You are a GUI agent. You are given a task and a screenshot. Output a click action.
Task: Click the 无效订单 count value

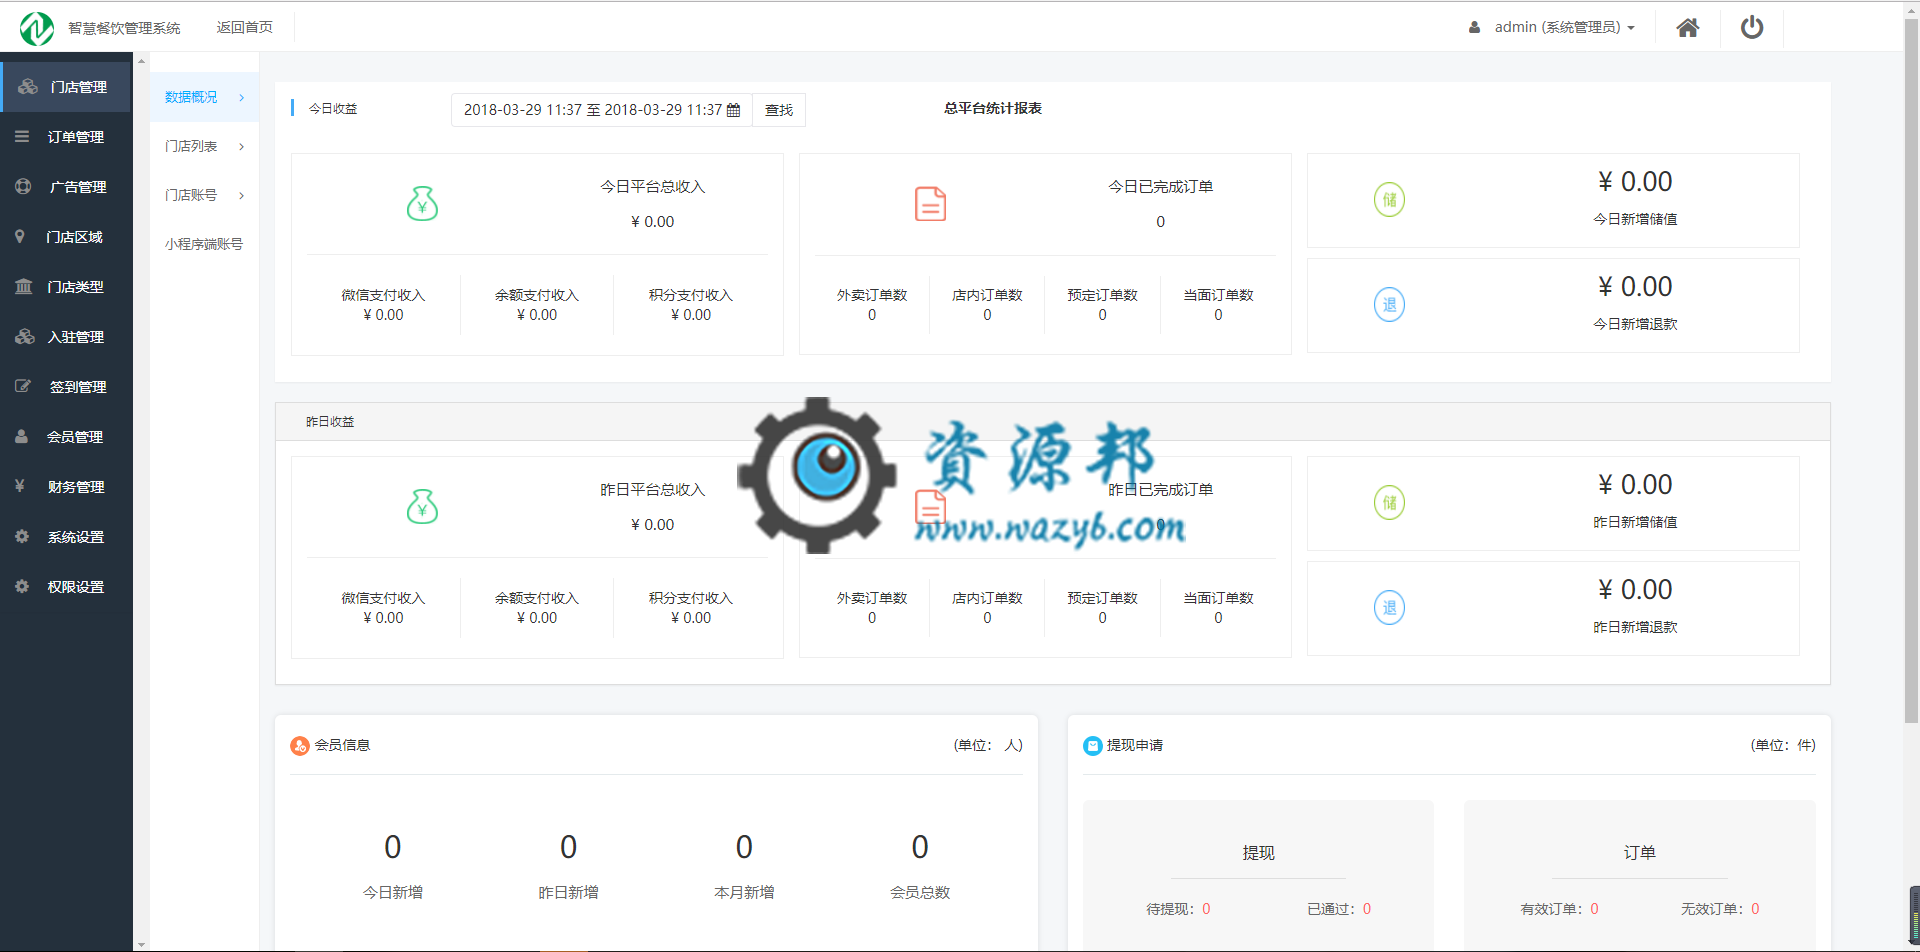click(x=1755, y=909)
